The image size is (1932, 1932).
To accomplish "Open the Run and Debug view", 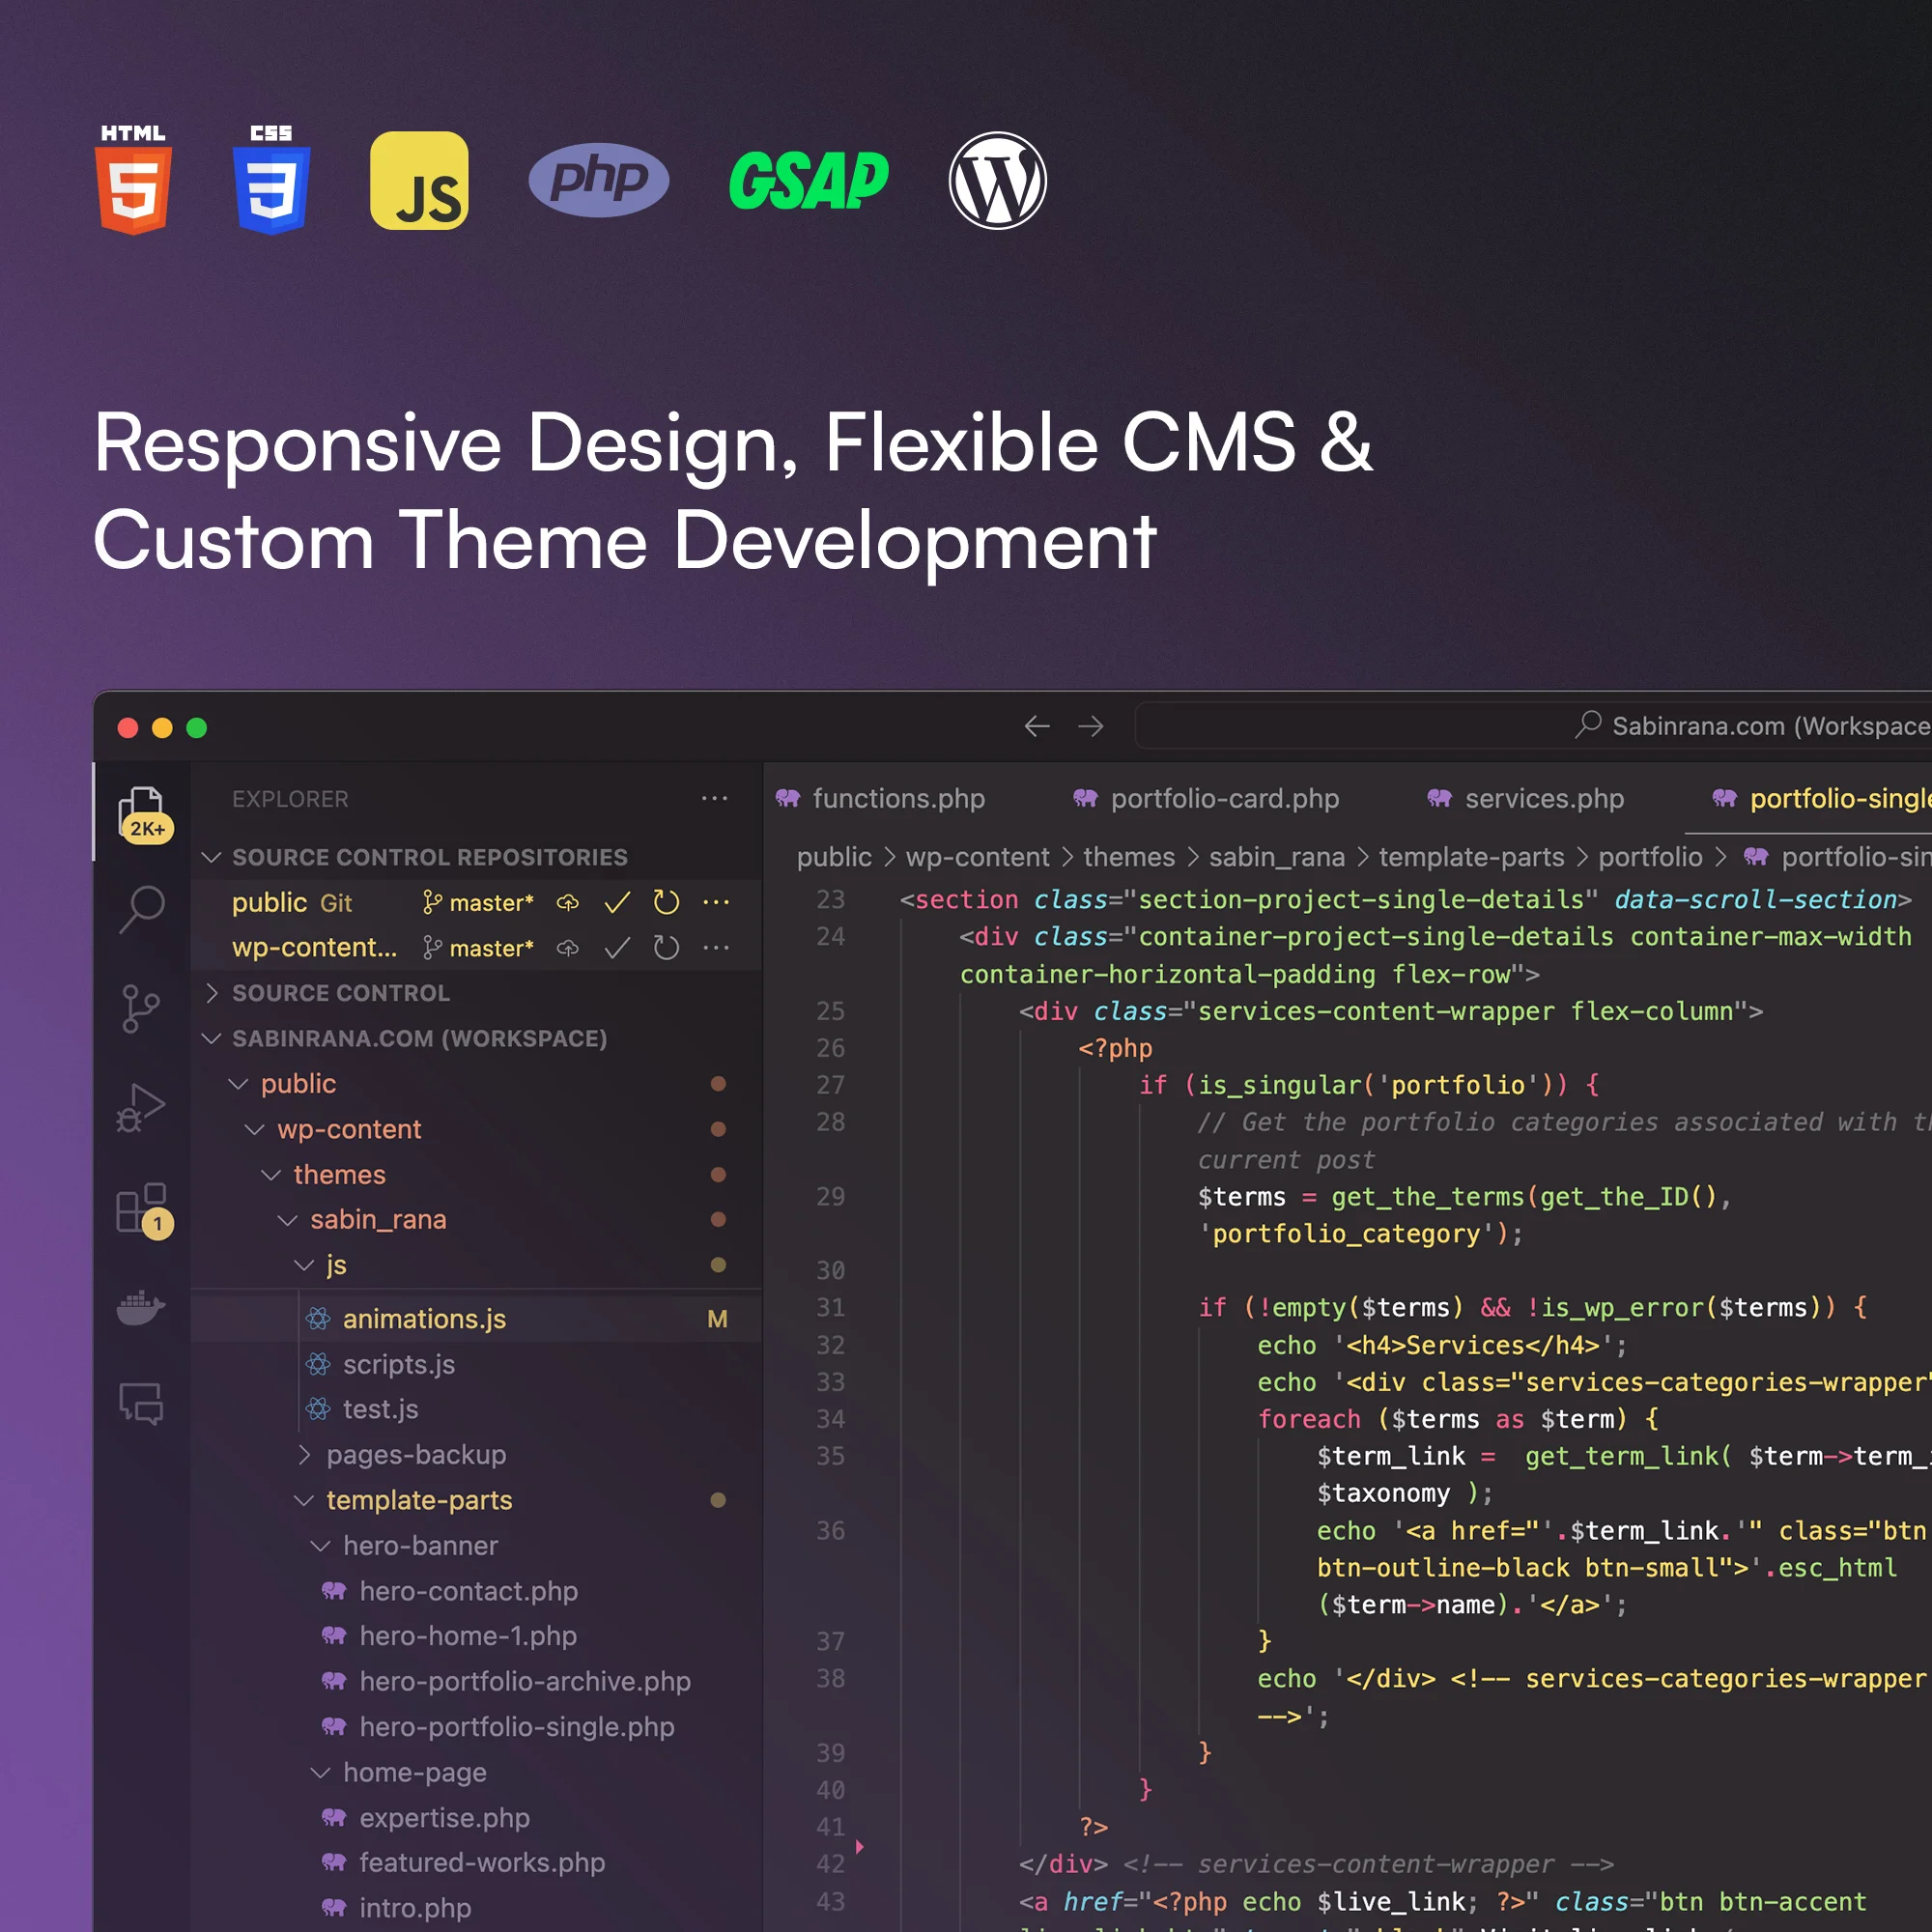I will tap(141, 1107).
